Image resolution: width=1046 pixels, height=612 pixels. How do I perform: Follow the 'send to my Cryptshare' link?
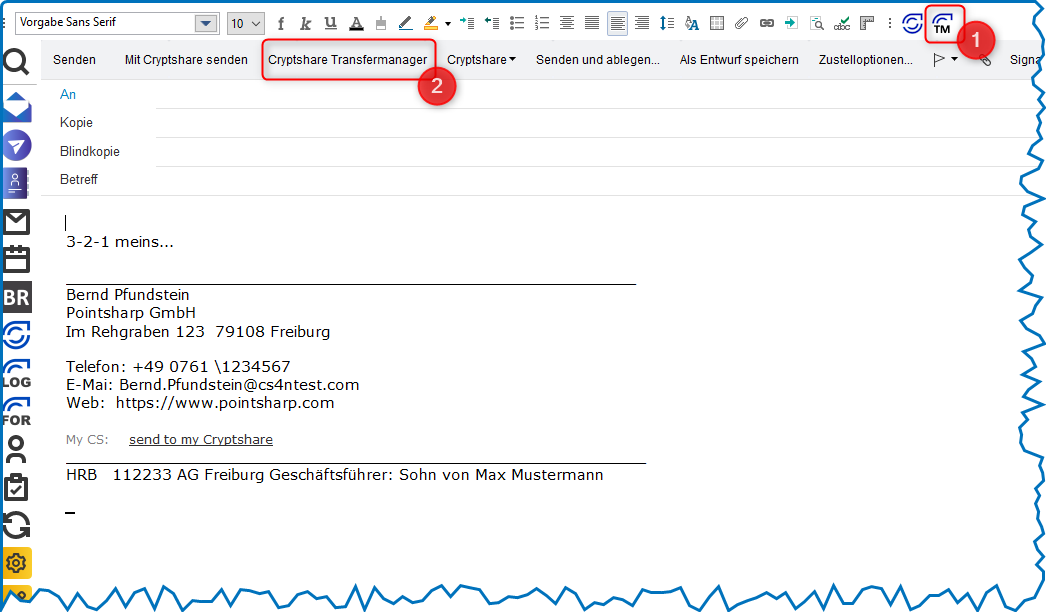pyautogui.click(x=200, y=440)
